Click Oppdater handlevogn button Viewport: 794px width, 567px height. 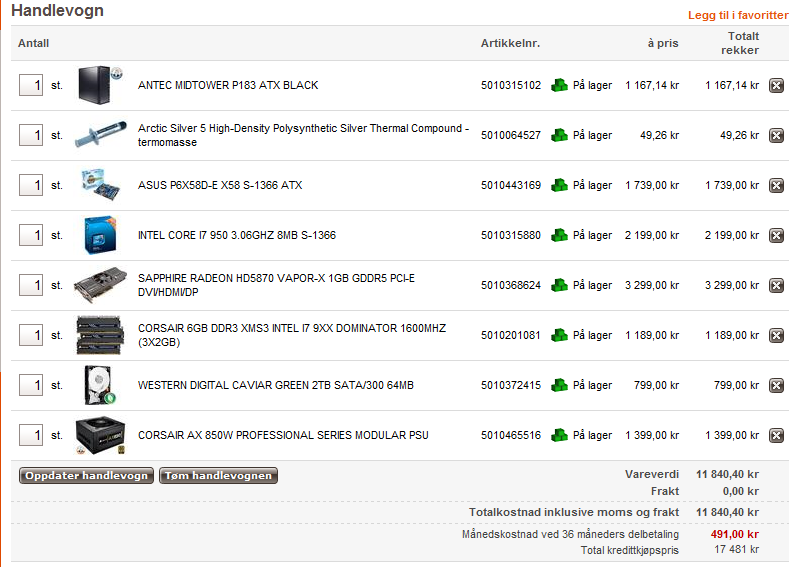point(86,475)
